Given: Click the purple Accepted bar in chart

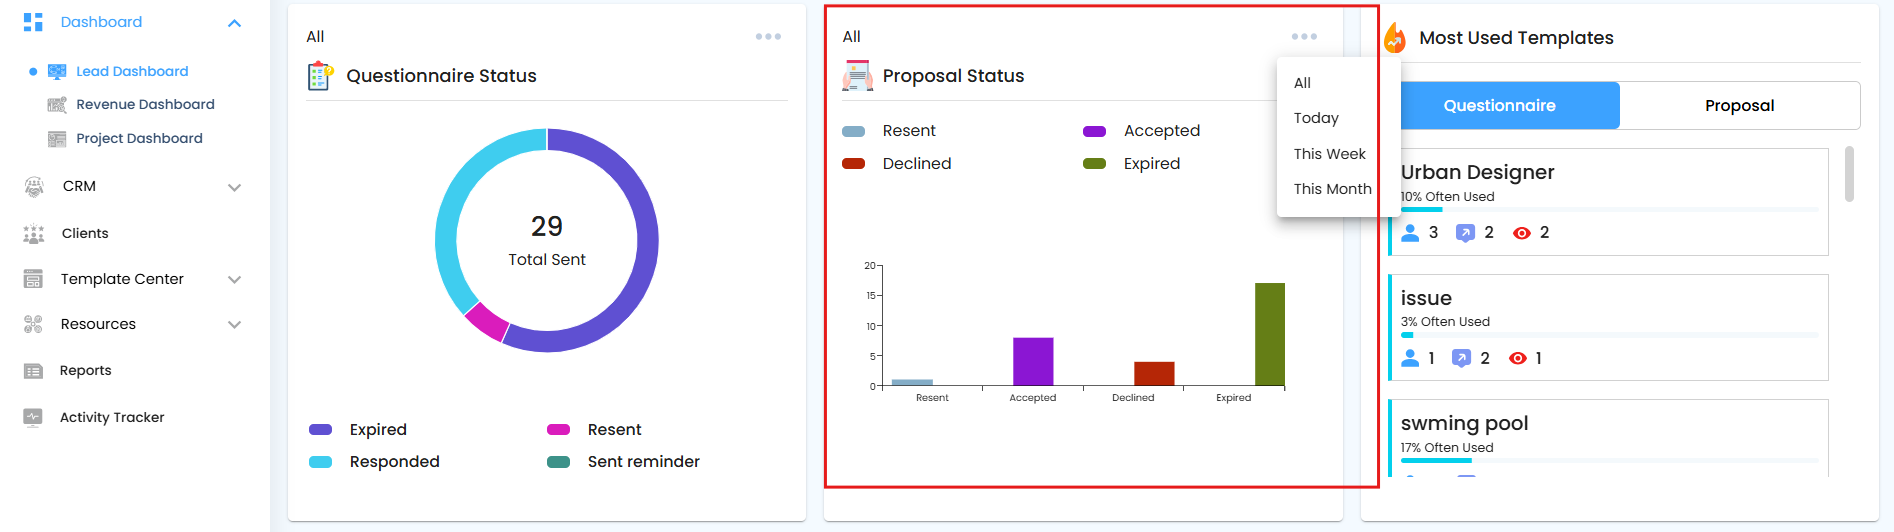Looking at the screenshot, I should coord(1033,361).
